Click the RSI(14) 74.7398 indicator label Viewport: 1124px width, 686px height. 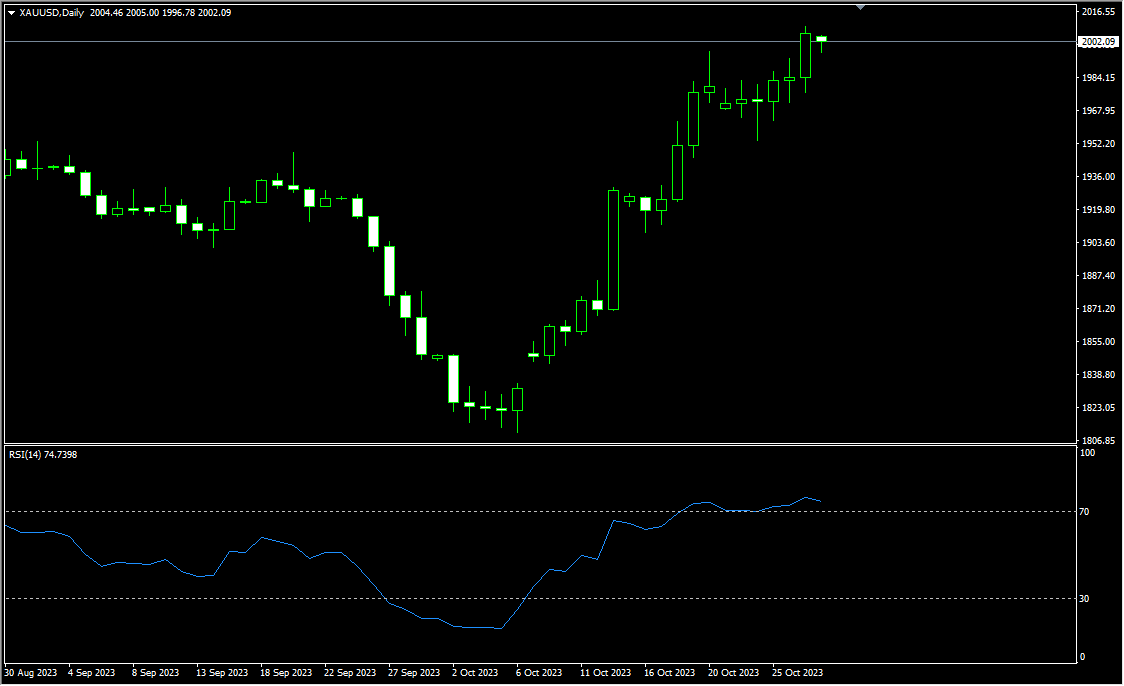click(x=43, y=455)
